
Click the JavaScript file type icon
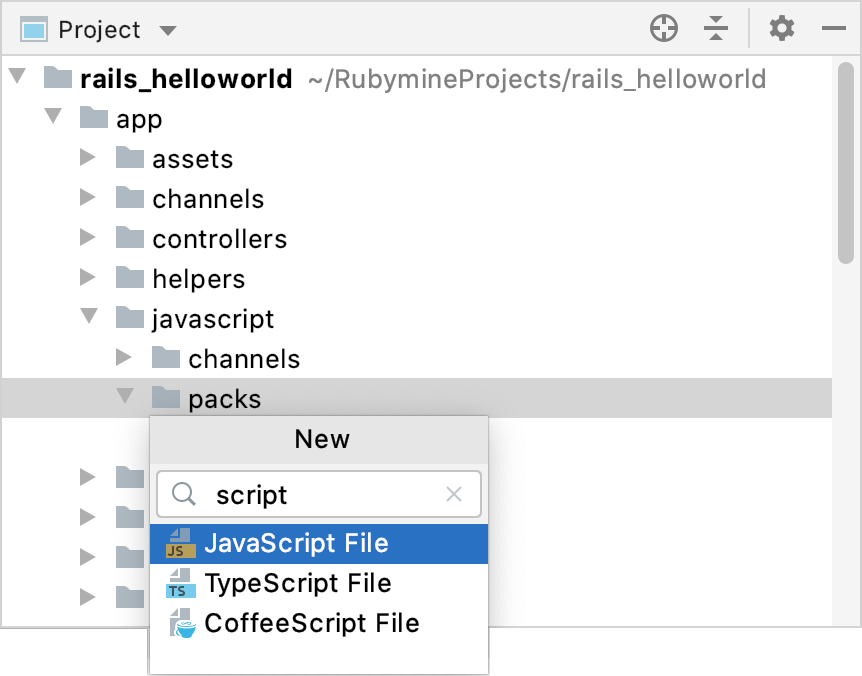[x=182, y=543]
